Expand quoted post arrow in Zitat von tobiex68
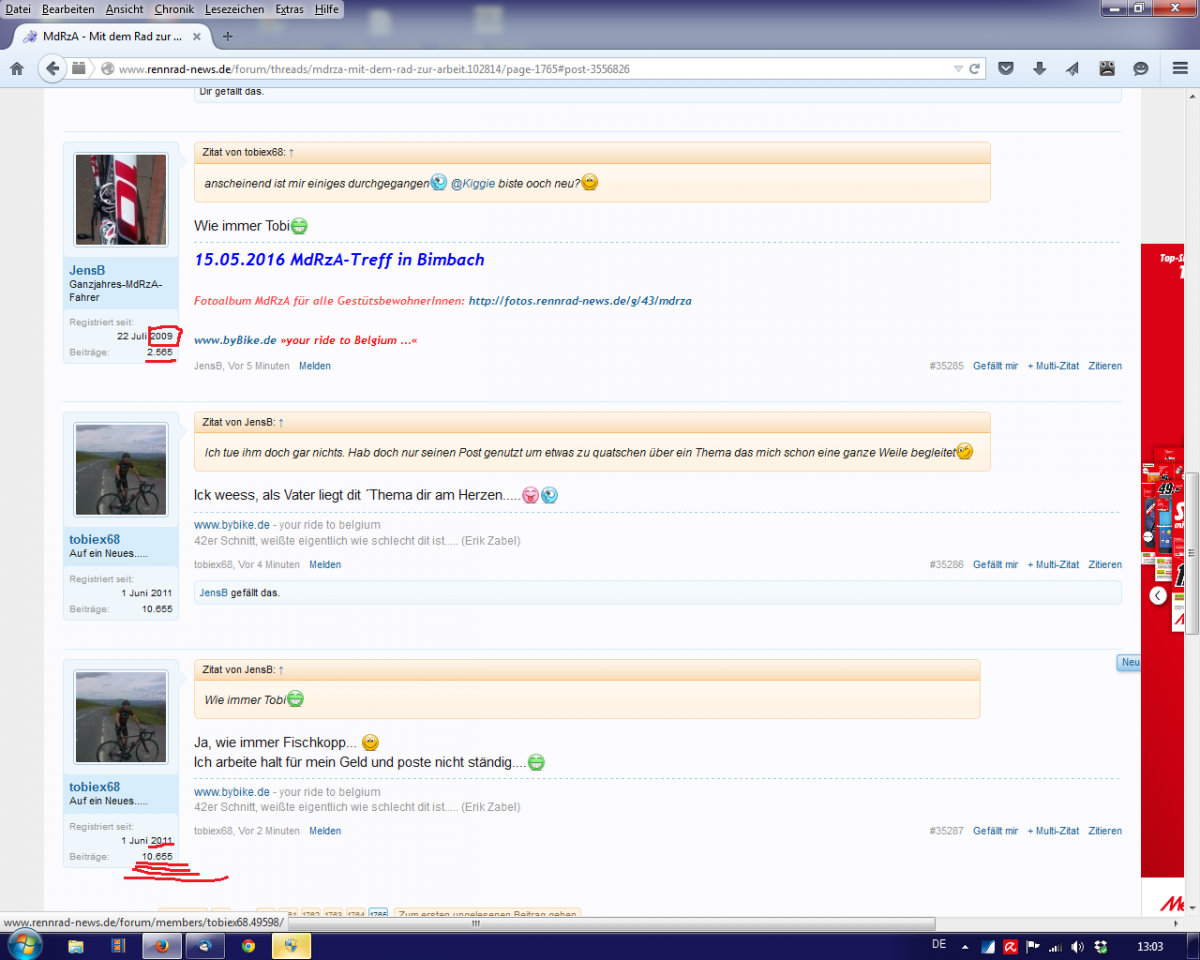This screenshot has width=1200, height=960. click(x=291, y=153)
